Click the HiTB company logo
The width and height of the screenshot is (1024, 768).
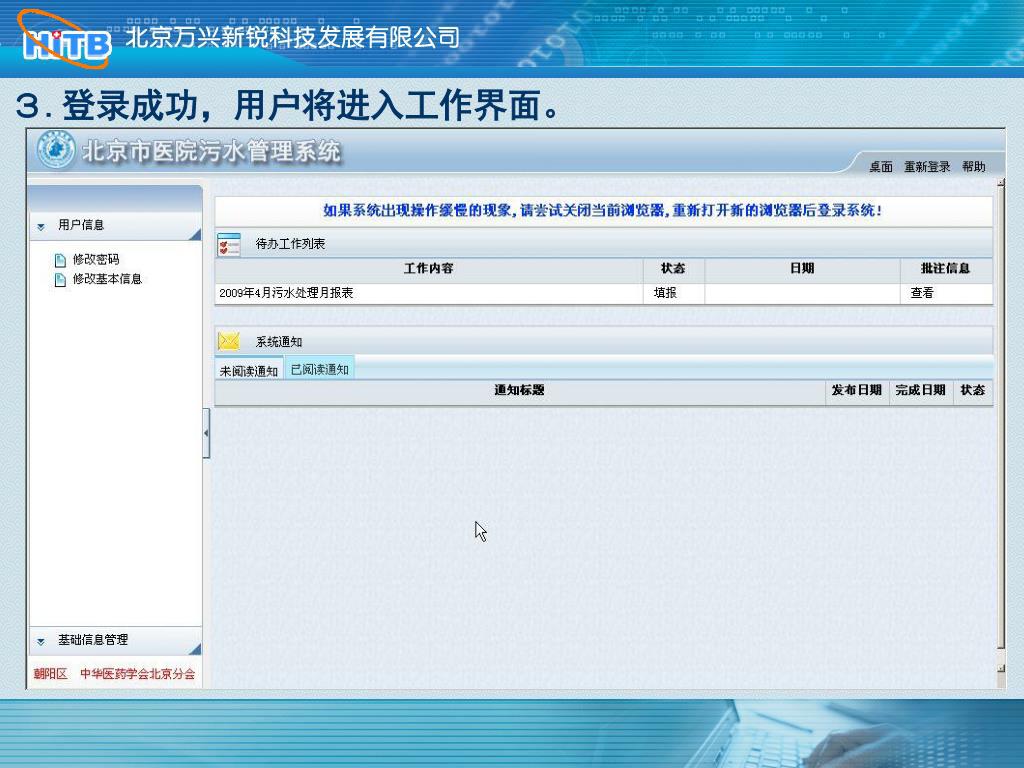(x=65, y=40)
